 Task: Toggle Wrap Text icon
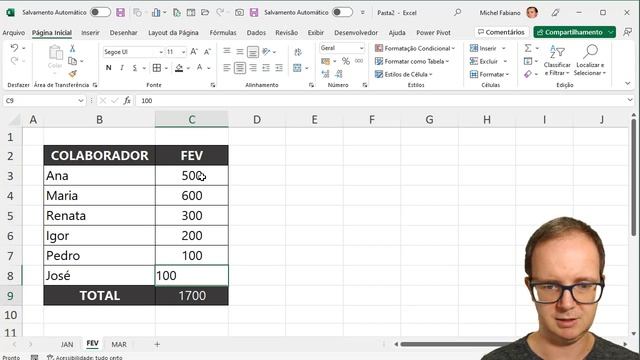[298, 52]
